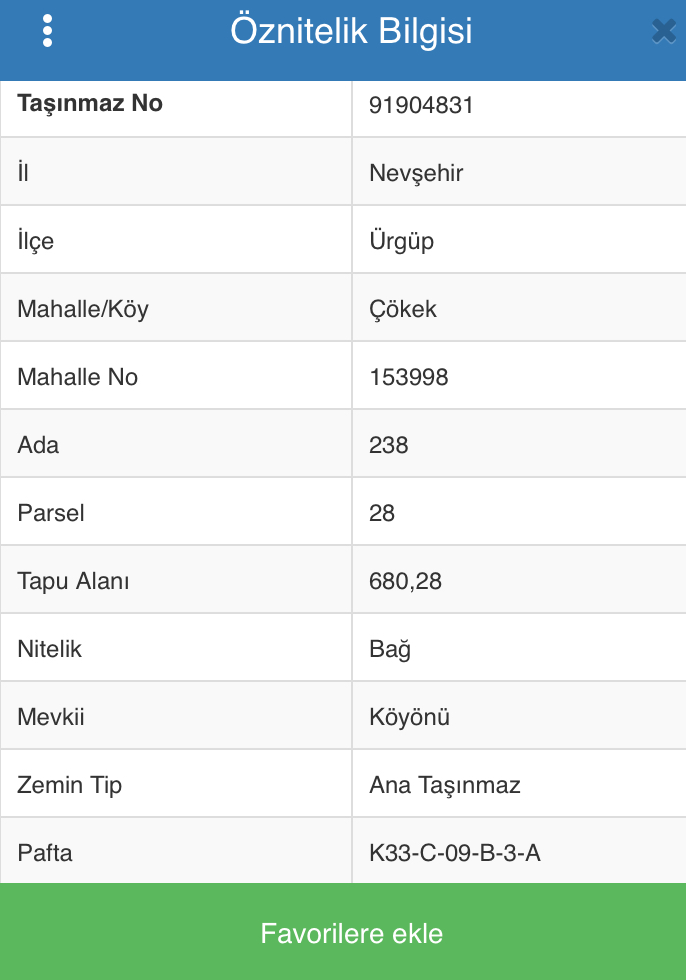
Task: Click the Mevkii value Köyönü
Action: click(x=409, y=717)
